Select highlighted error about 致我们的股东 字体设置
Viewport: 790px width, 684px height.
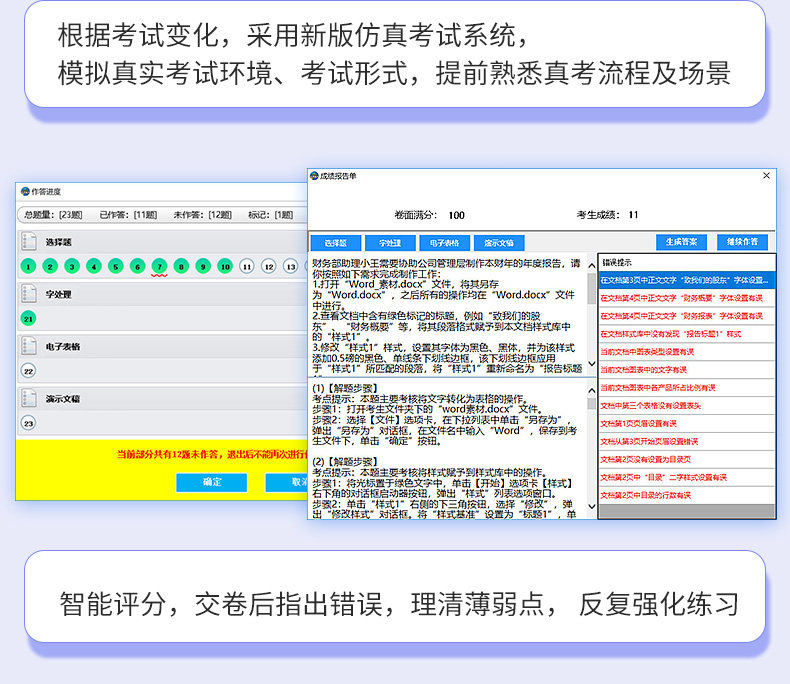pos(686,280)
